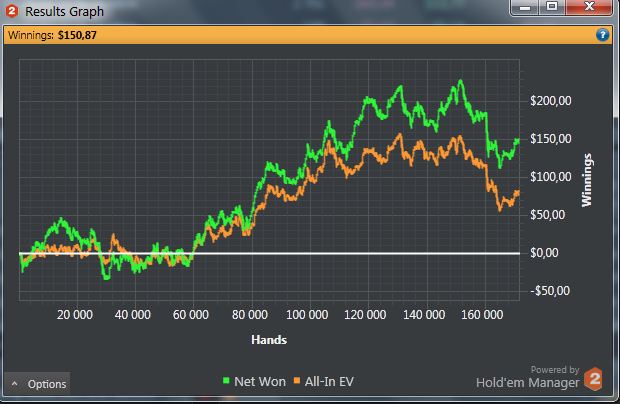Screen dimensions: 620x404
Task: Close the Results Graph window
Action: (x=589, y=7)
